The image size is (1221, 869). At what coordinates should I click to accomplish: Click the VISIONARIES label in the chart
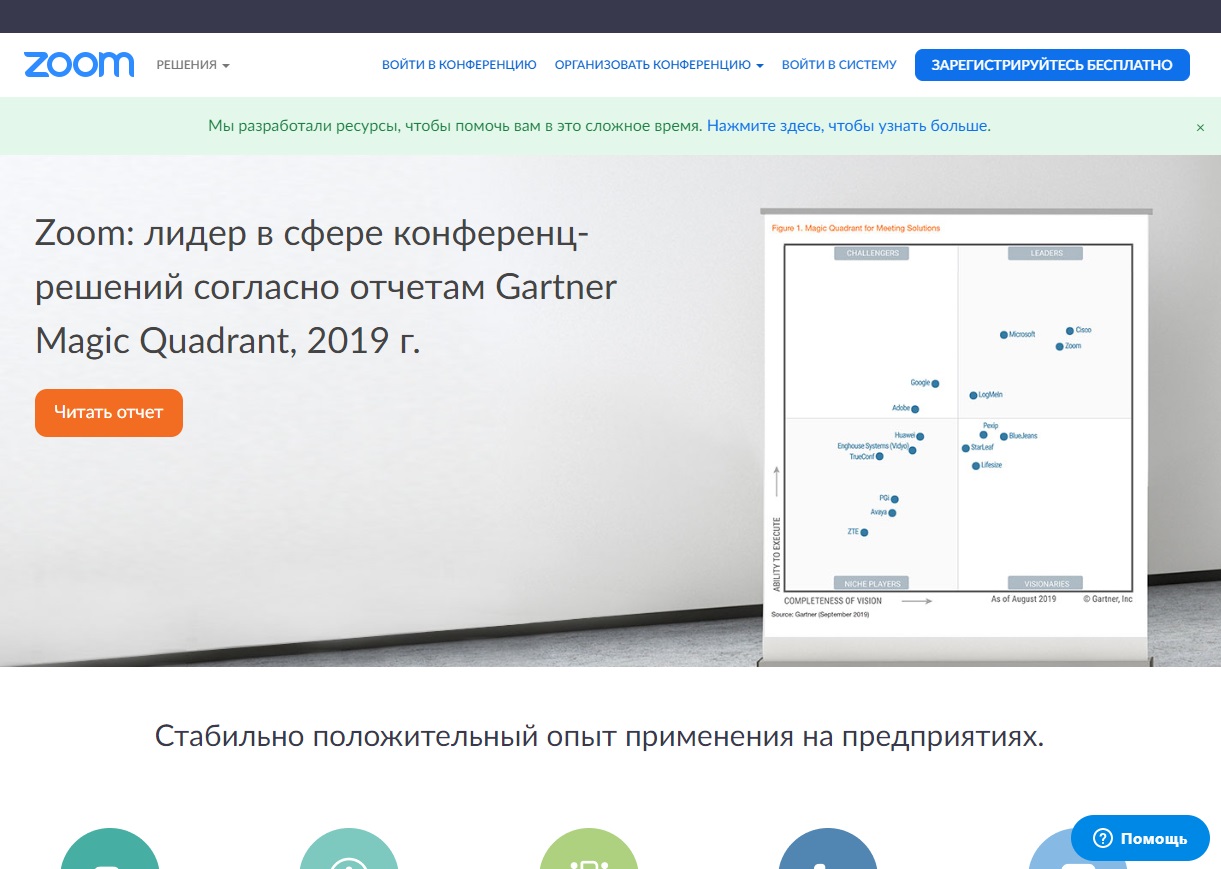pyautogui.click(x=1047, y=583)
